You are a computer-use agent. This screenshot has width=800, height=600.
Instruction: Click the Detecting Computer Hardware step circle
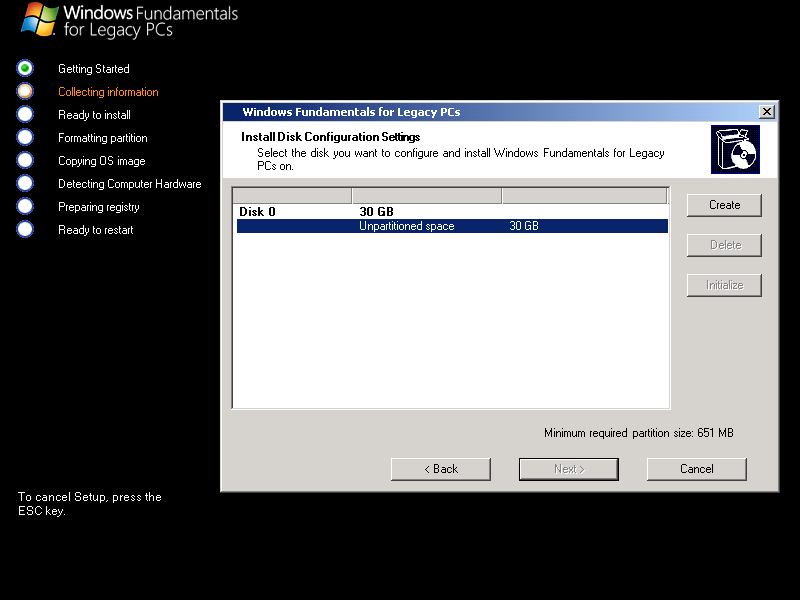pos(24,183)
